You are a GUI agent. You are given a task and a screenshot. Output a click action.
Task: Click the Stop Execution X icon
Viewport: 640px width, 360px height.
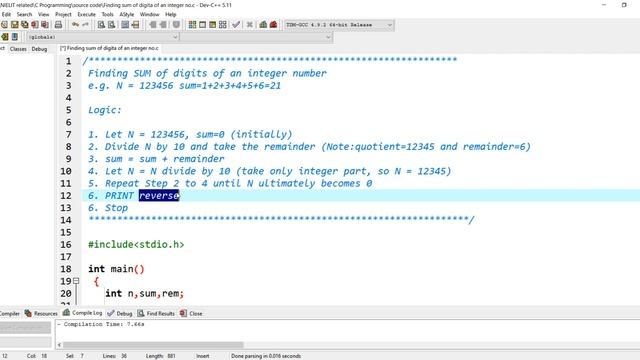click(249, 25)
